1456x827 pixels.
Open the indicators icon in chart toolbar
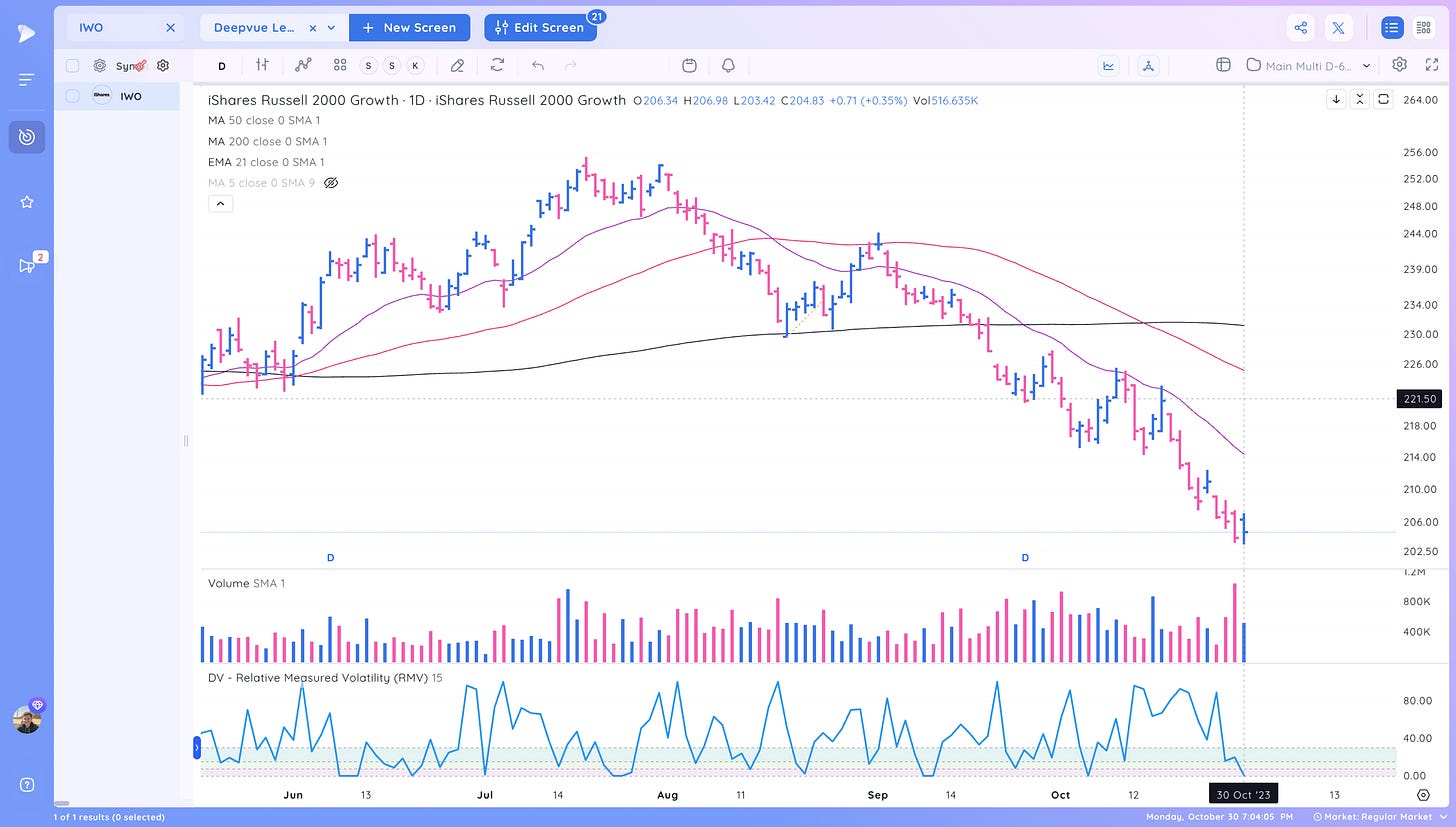click(304, 65)
